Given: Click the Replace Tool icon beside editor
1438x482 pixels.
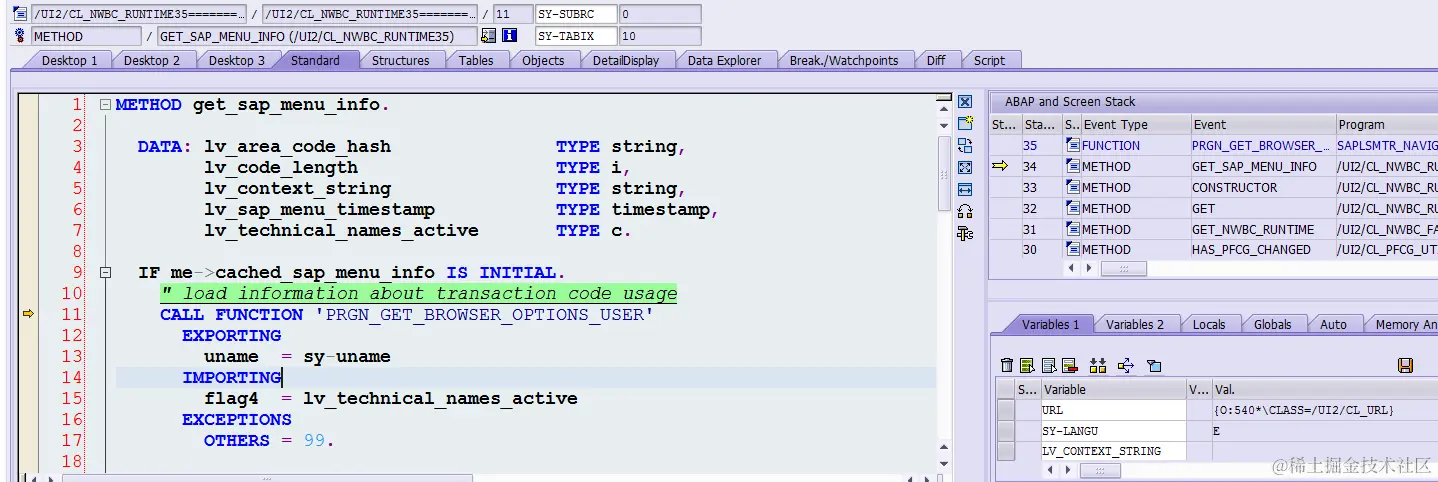Looking at the screenshot, I should [x=965, y=146].
